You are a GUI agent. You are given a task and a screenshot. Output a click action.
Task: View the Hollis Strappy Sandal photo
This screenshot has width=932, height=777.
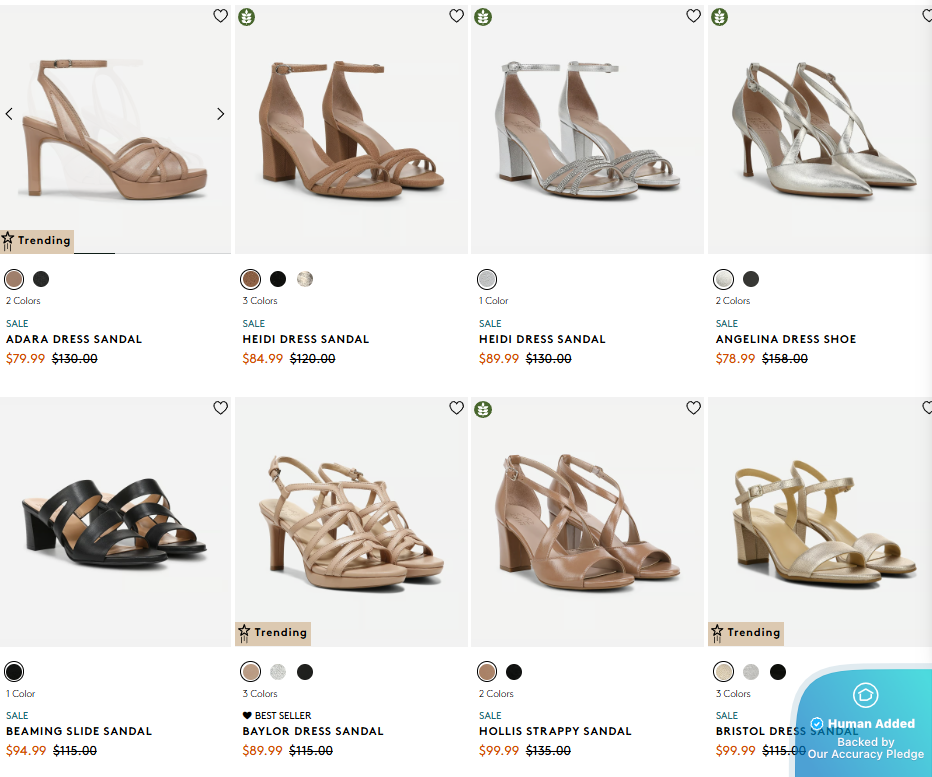click(x=588, y=522)
